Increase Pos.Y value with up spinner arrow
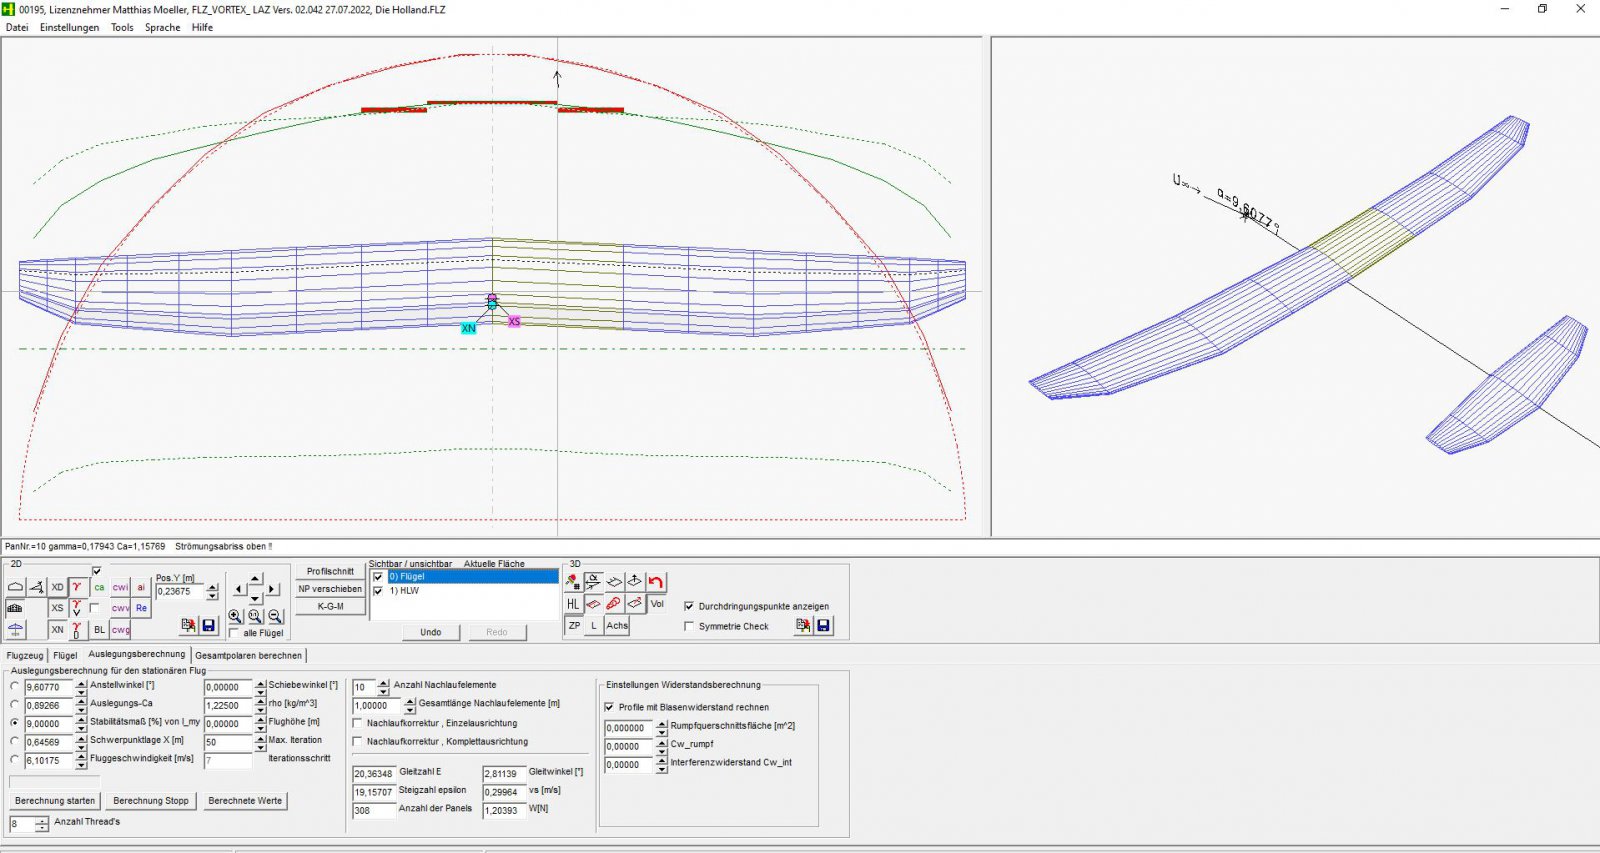 (212, 587)
